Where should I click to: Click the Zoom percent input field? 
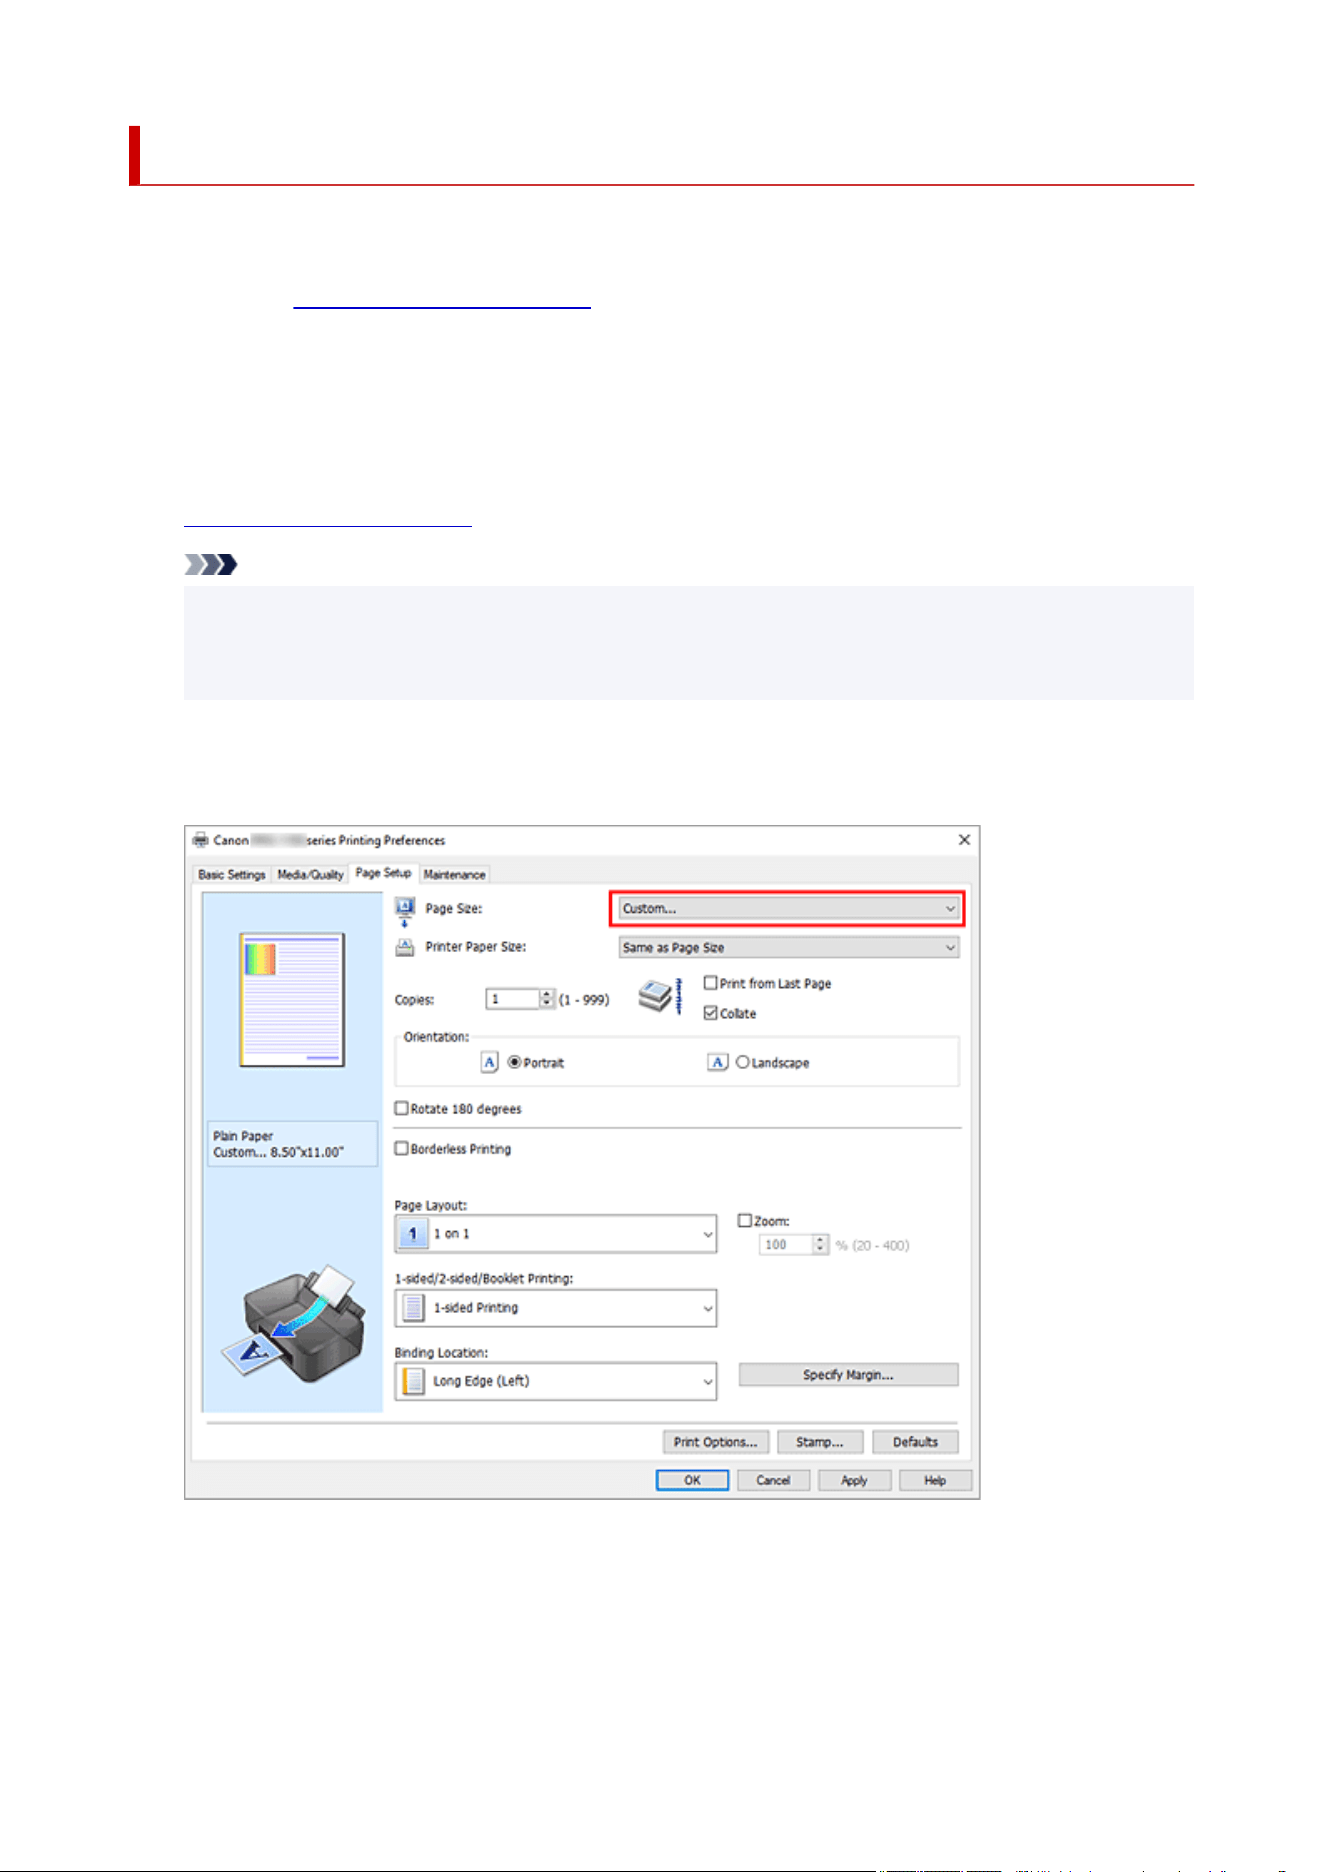coord(786,1244)
